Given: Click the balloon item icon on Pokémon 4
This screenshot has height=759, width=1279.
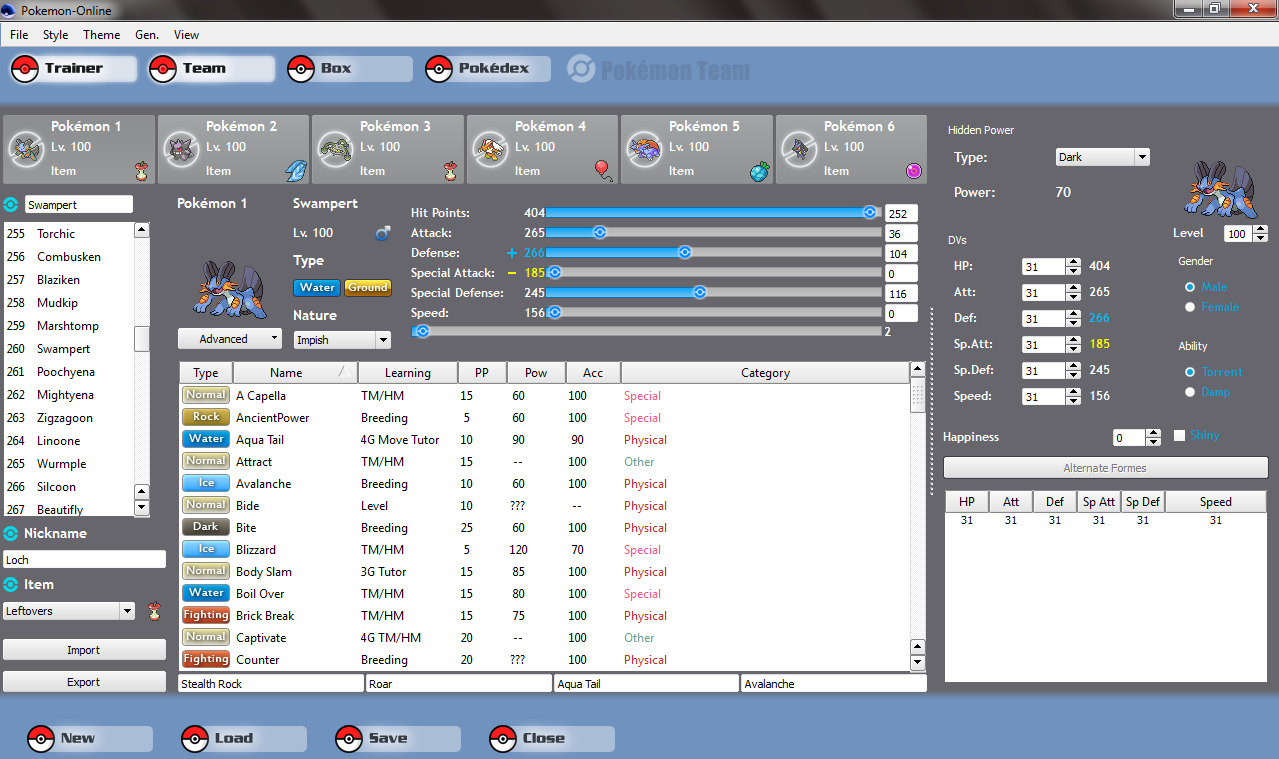Looking at the screenshot, I should [x=604, y=170].
